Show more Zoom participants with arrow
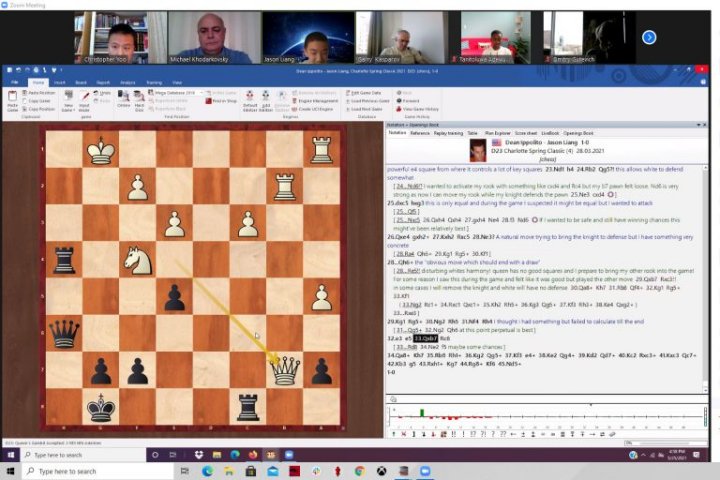The image size is (720, 480). (x=648, y=38)
